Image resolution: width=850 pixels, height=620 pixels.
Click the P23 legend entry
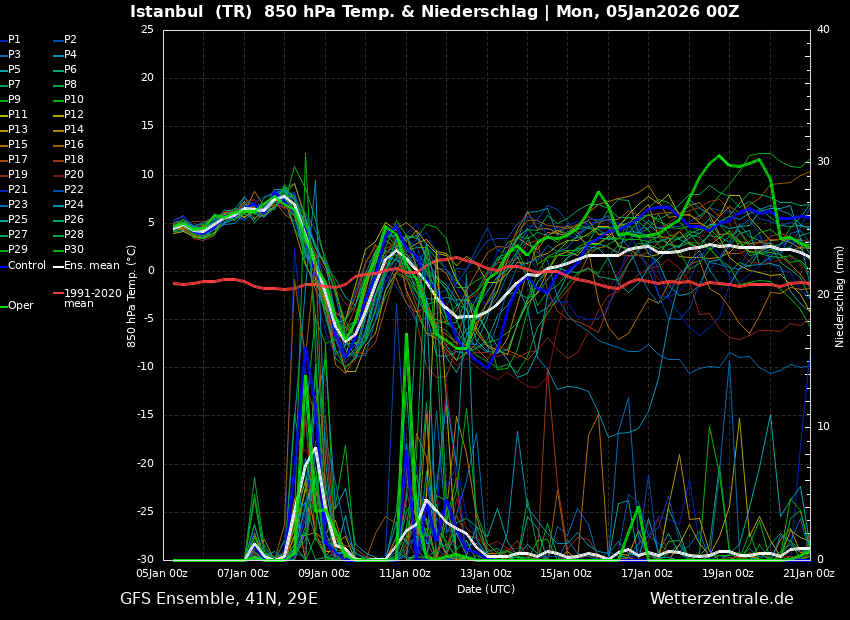pyautogui.click(x=17, y=204)
